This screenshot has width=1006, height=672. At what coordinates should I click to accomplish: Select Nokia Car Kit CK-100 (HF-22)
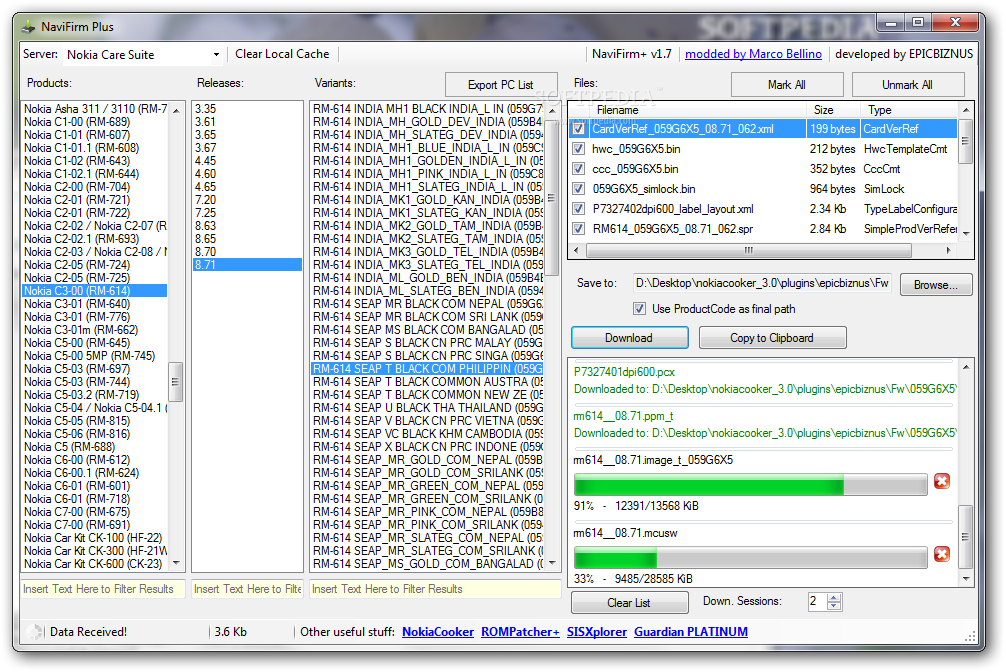pyautogui.click(x=94, y=538)
